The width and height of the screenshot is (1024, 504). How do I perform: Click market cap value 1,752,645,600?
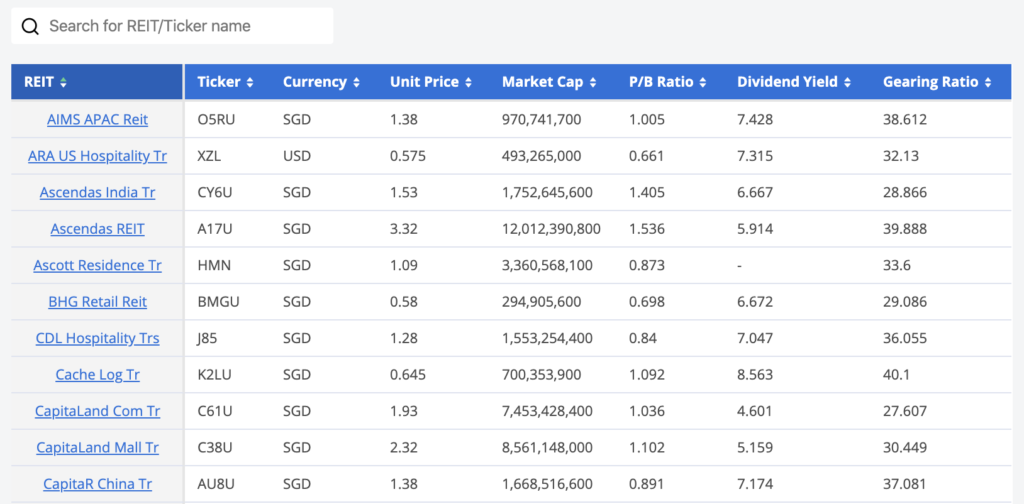(x=547, y=193)
